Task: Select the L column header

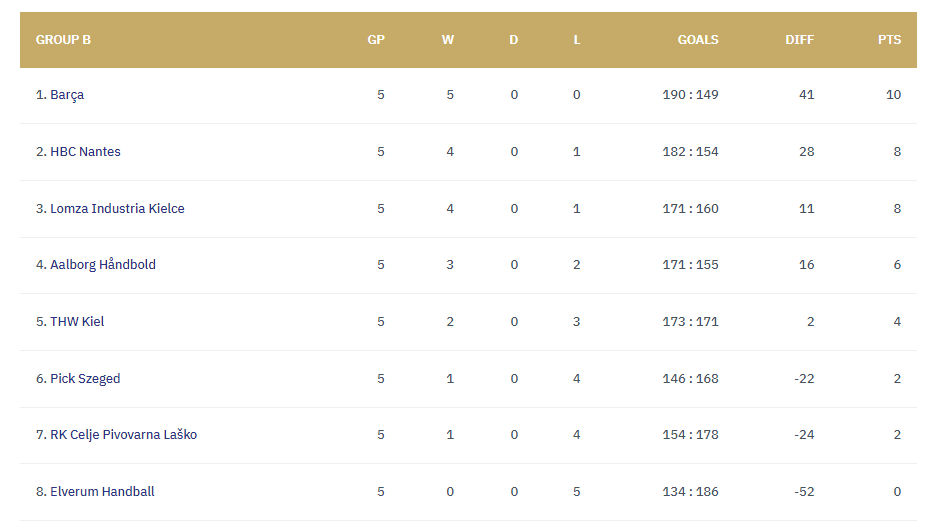Action: point(577,40)
